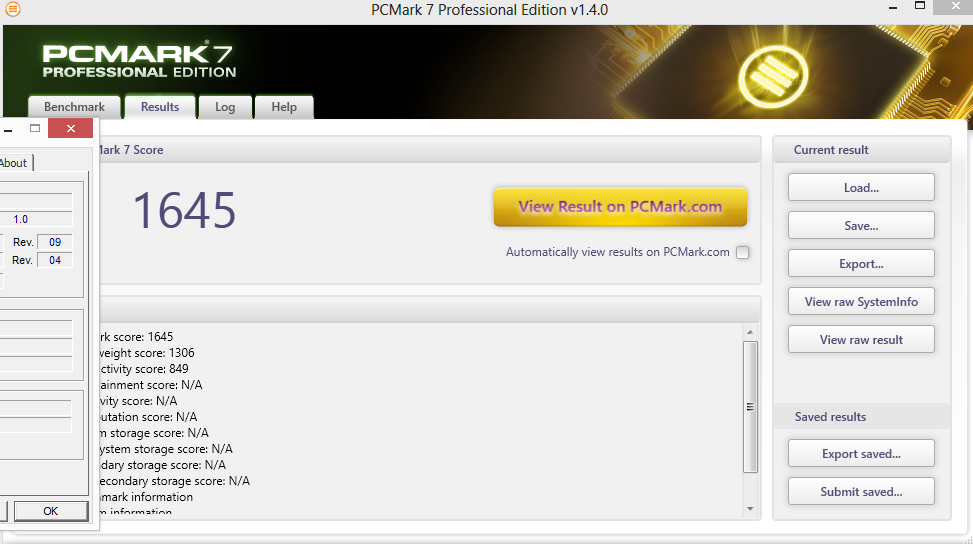This screenshot has width=973, height=544.
Task: Select the 'utation score: N/A' line
Action: point(148,417)
